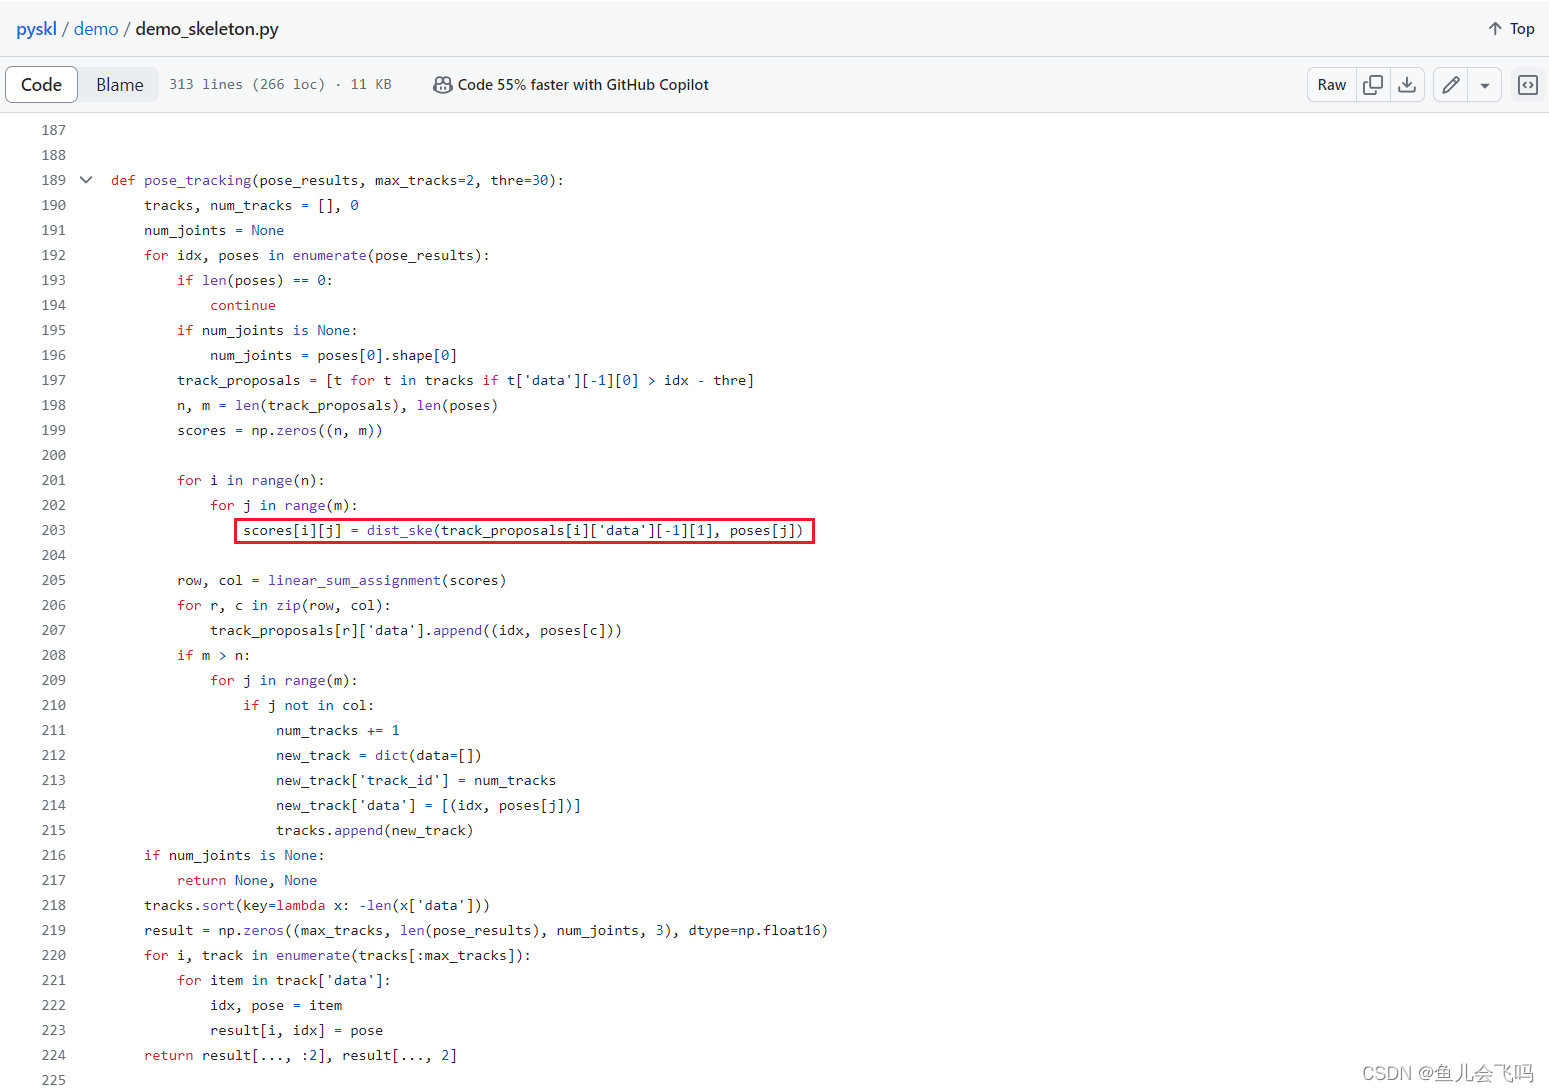Open the raw file with Raw button
This screenshot has height=1092, width=1549.
[x=1331, y=85]
